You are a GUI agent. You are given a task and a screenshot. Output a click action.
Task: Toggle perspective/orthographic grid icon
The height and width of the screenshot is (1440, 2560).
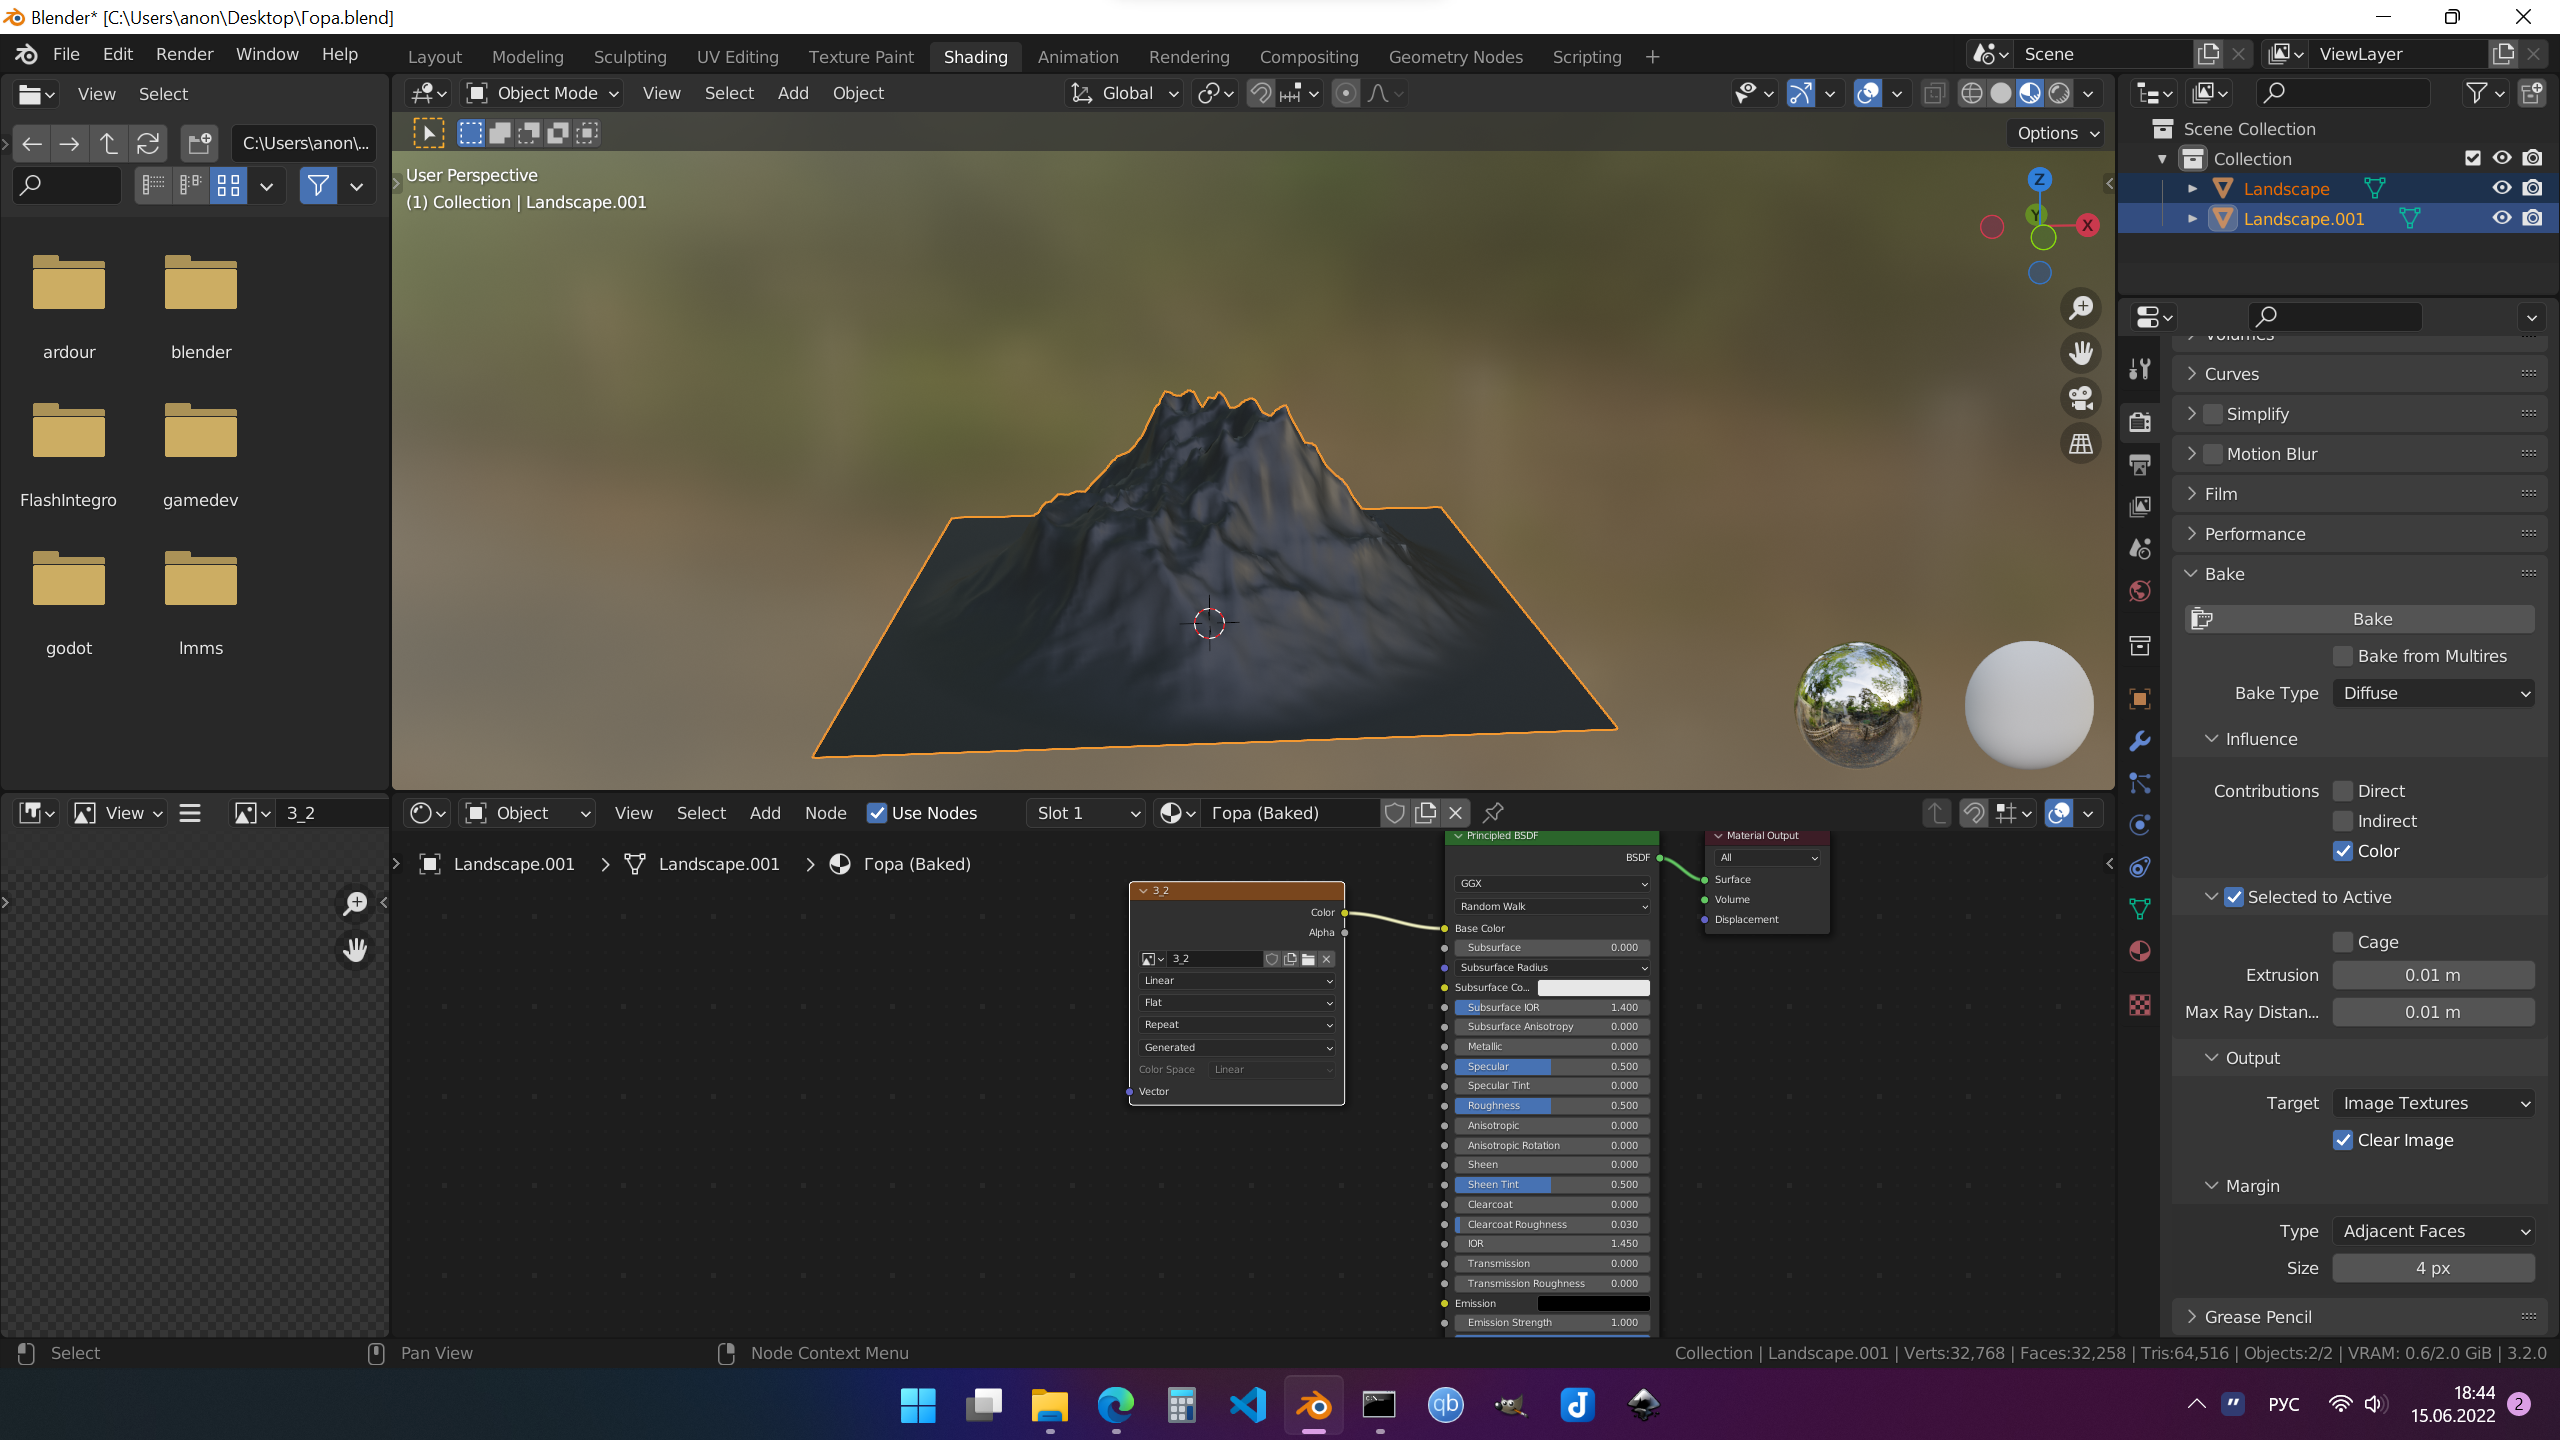point(2081,443)
